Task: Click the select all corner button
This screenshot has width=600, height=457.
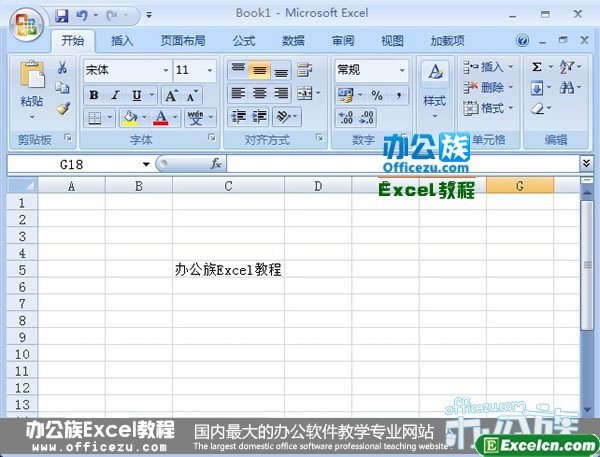Action: pos(22,186)
